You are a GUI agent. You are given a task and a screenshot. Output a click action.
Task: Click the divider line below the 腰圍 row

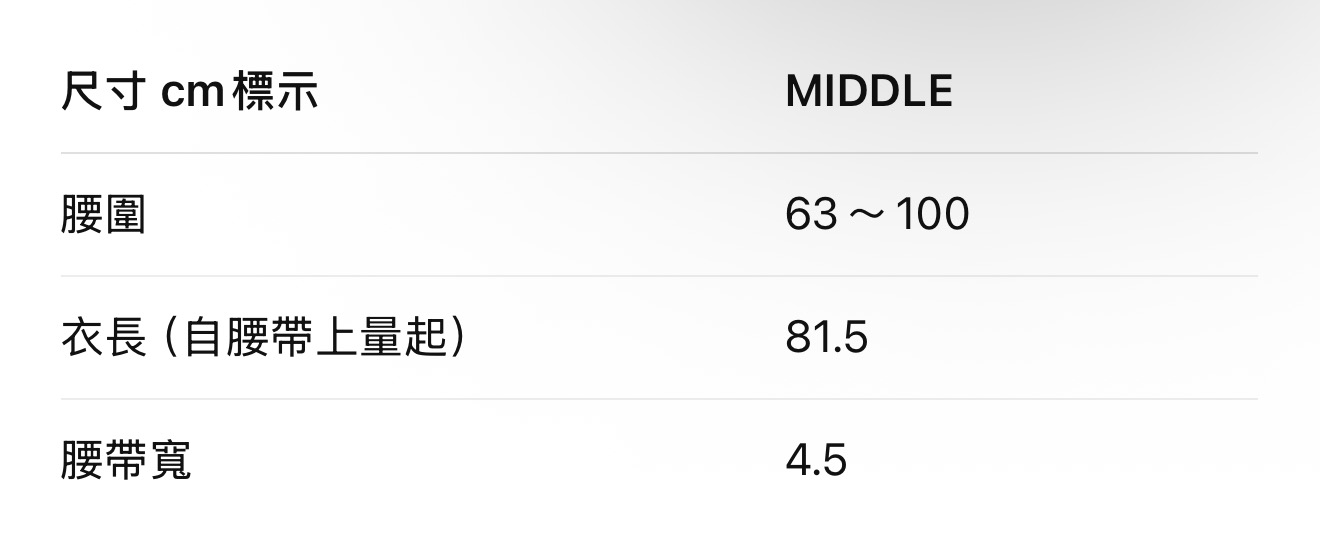point(659,276)
